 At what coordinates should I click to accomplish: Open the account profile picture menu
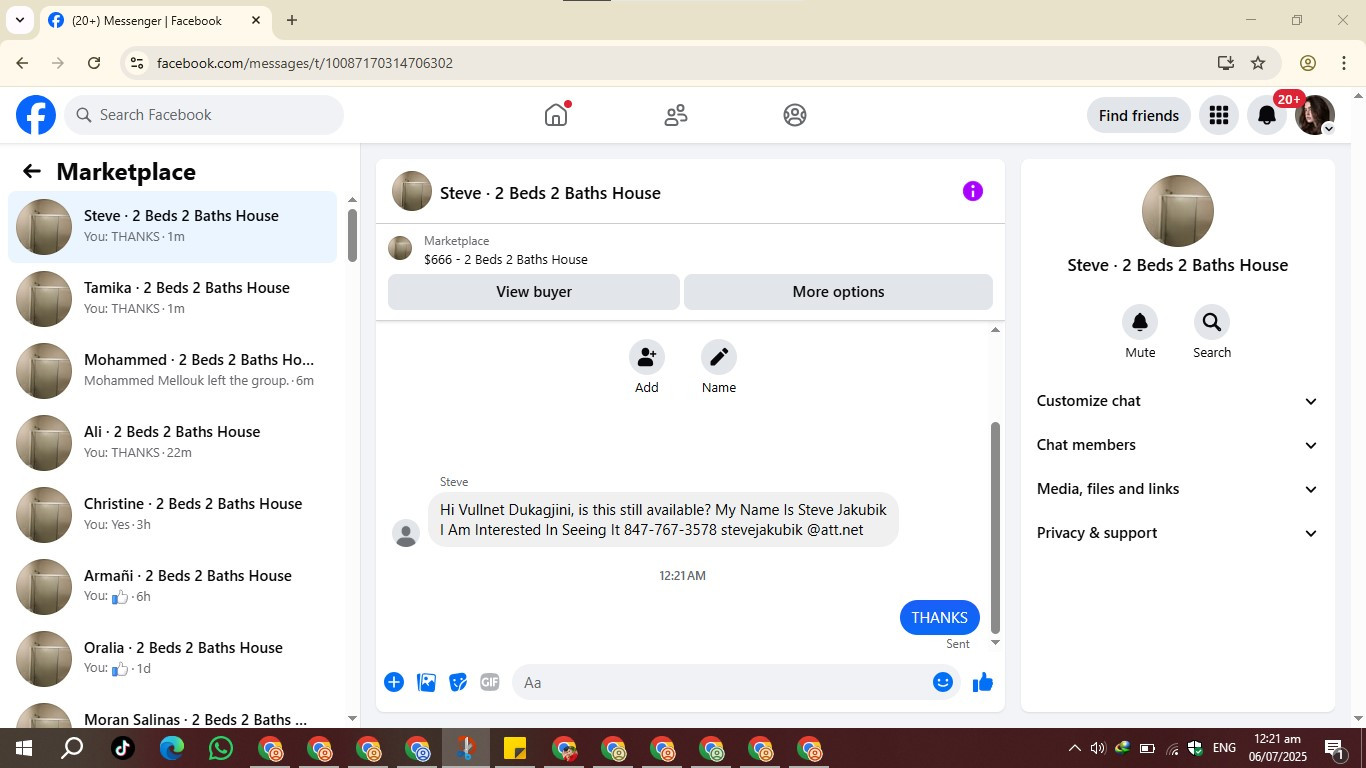click(x=1314, y=115)
